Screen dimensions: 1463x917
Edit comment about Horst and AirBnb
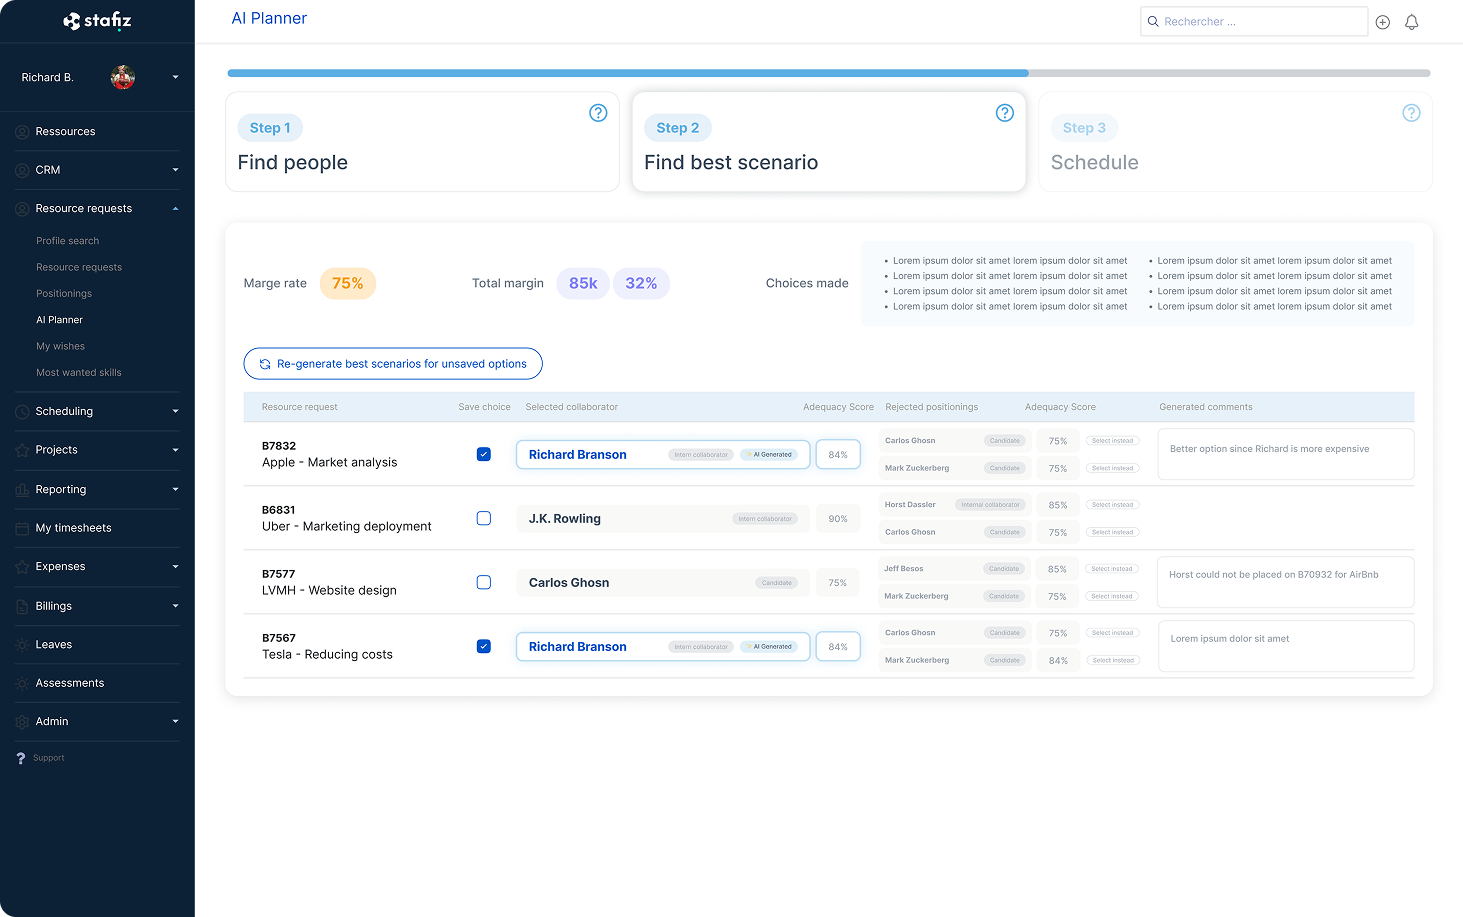pyautogui.click(x=1286, y=582)
